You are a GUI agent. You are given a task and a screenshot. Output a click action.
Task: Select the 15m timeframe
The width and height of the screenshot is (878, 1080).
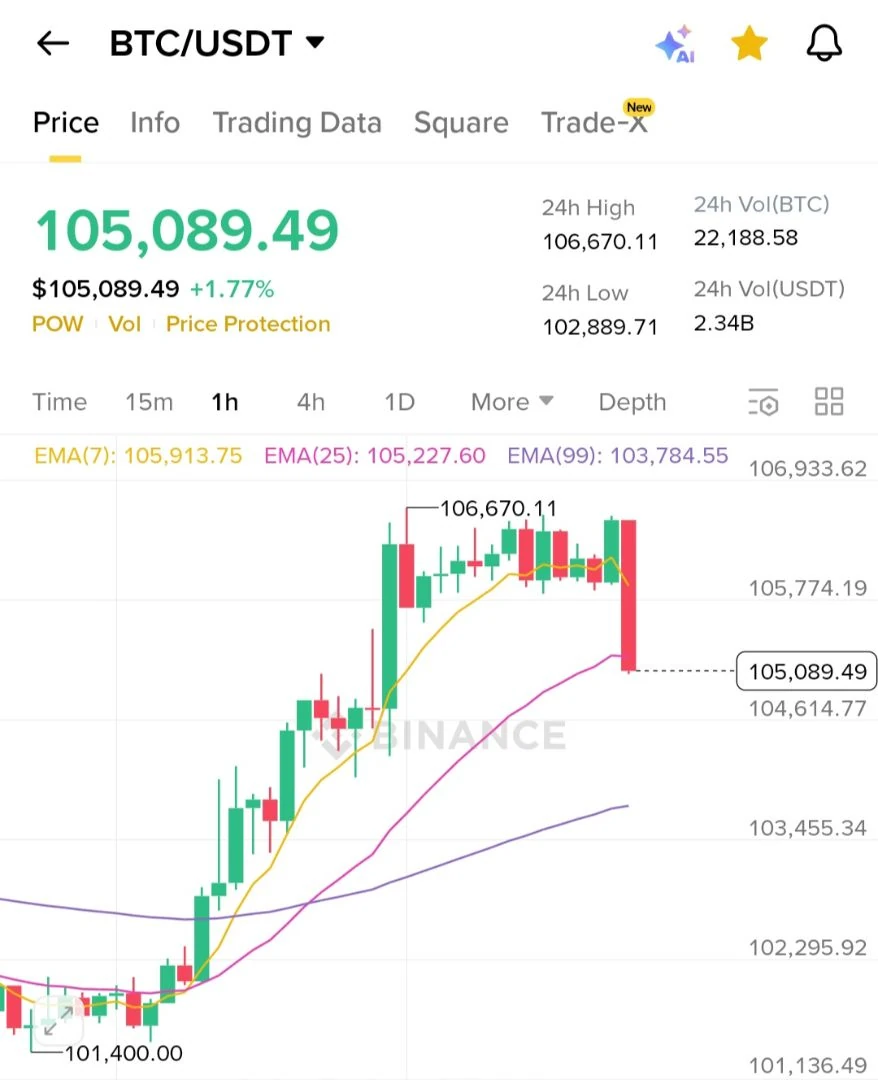coord(149,402)
